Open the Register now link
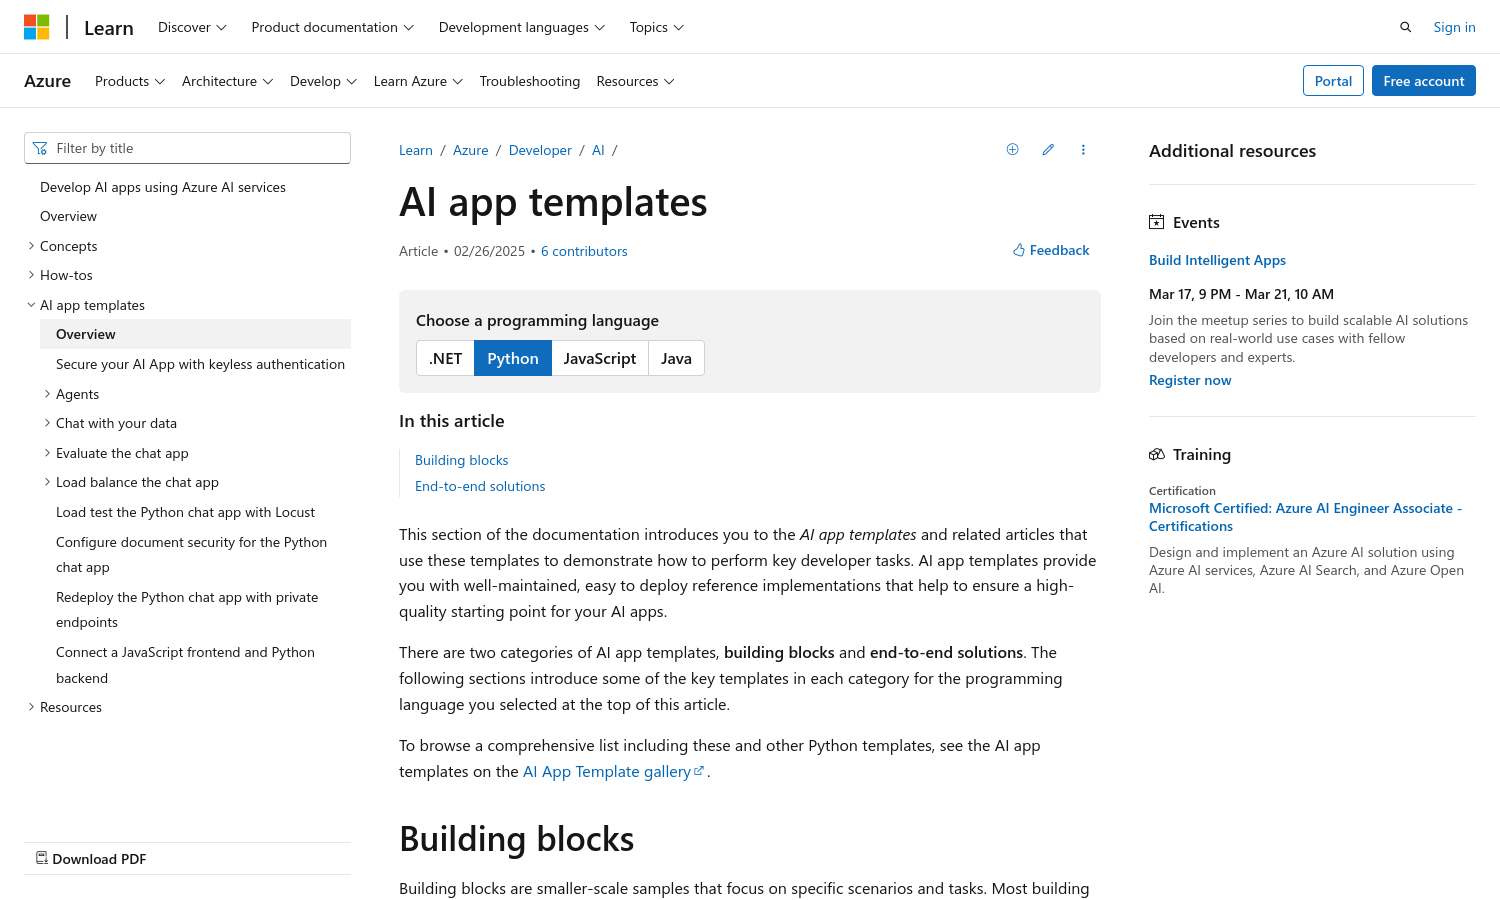The image size is (1500, 900). point(1189,380)
